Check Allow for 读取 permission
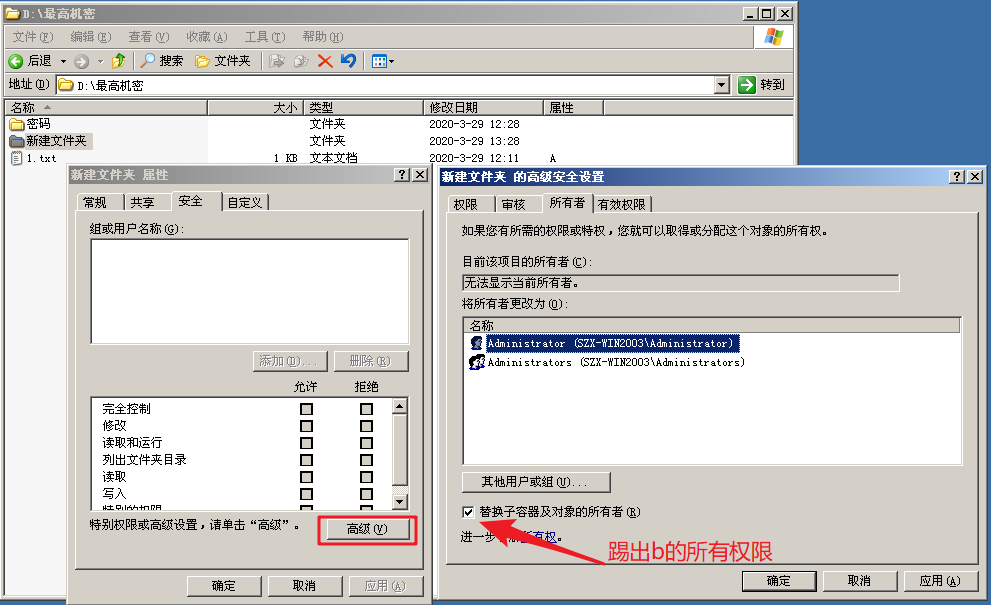The image size is (991, 605). (x=307, y=477)
